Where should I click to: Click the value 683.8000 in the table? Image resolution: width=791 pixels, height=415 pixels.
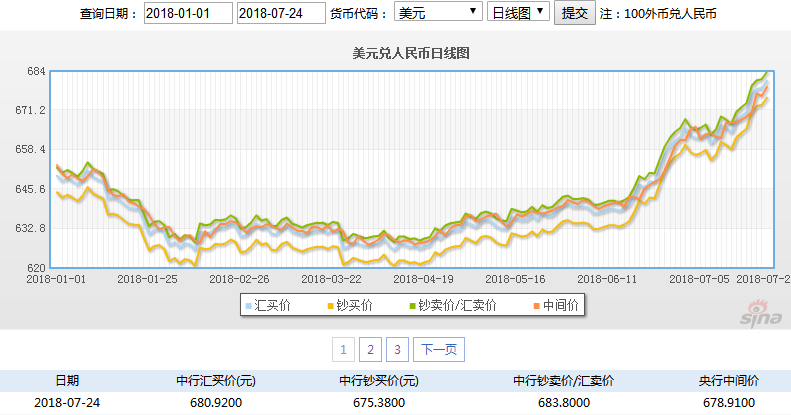point(563,403)
